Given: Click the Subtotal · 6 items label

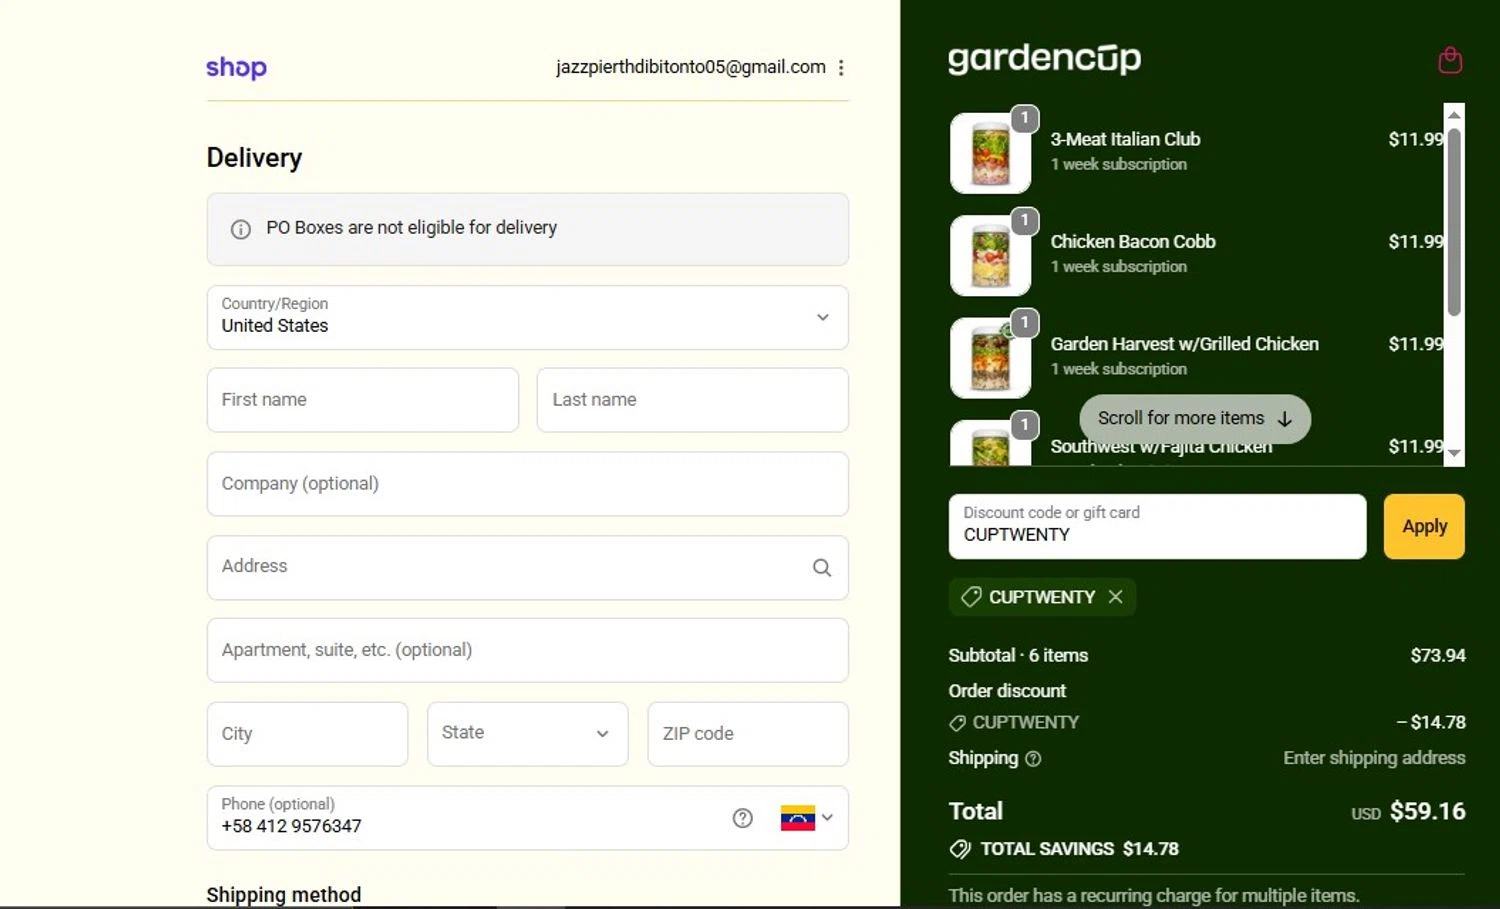Looking at the screenshot, I should point(1018,656).
